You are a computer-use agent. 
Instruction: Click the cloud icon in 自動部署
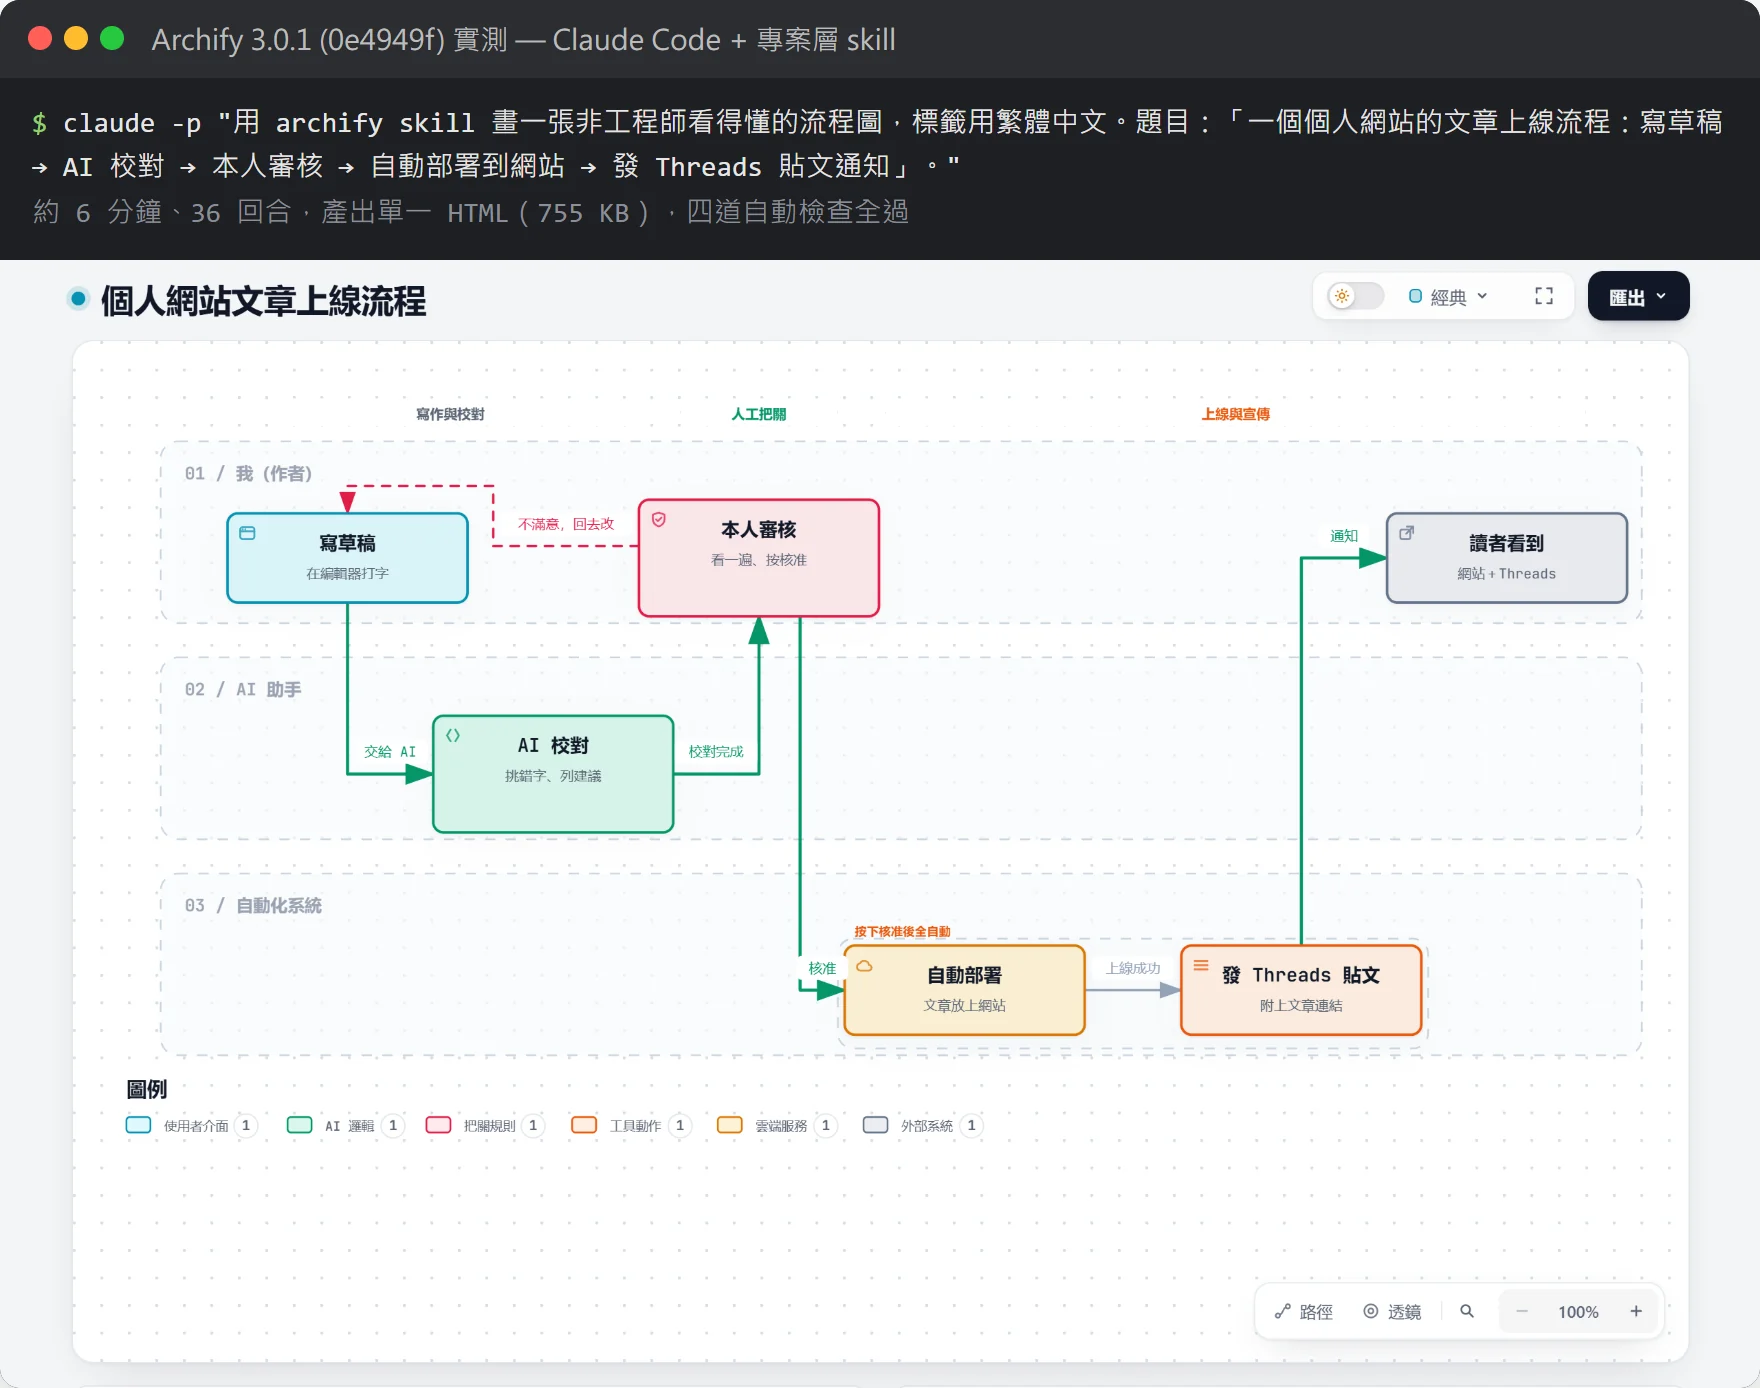pyautogui.click(x=865, y=966)
